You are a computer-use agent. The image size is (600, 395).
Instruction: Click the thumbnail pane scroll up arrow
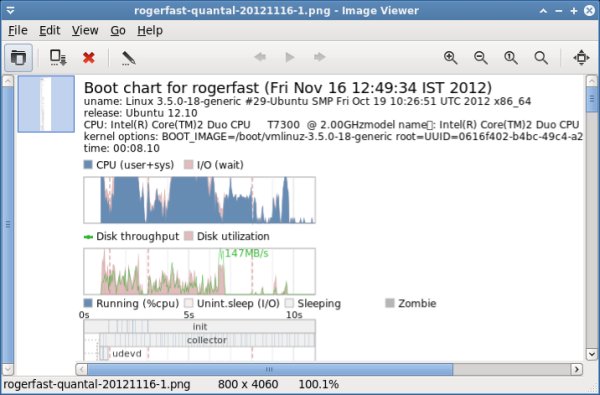tap(8, 81)
